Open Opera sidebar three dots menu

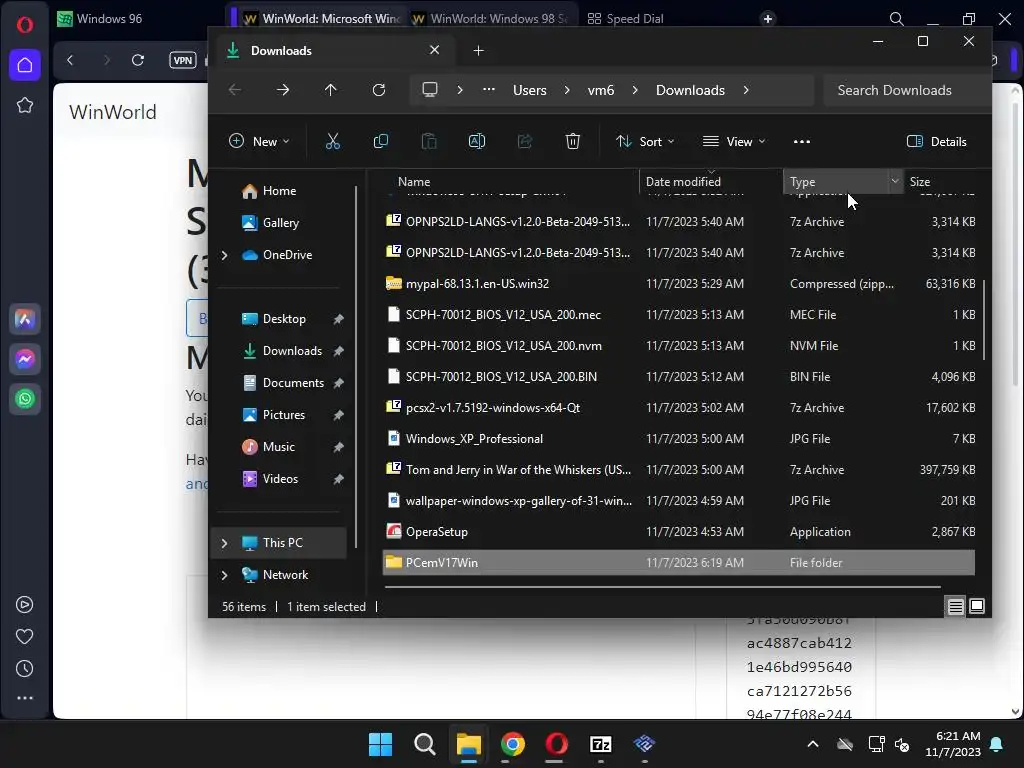25,698
